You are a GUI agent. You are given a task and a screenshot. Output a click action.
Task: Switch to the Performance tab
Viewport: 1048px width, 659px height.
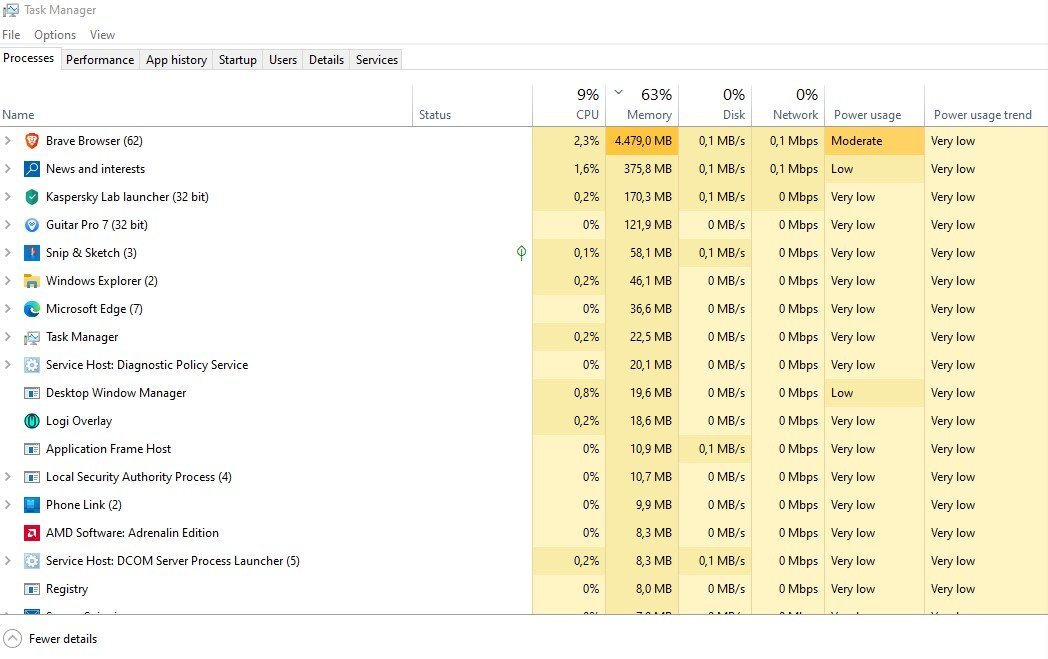point(100,60)
